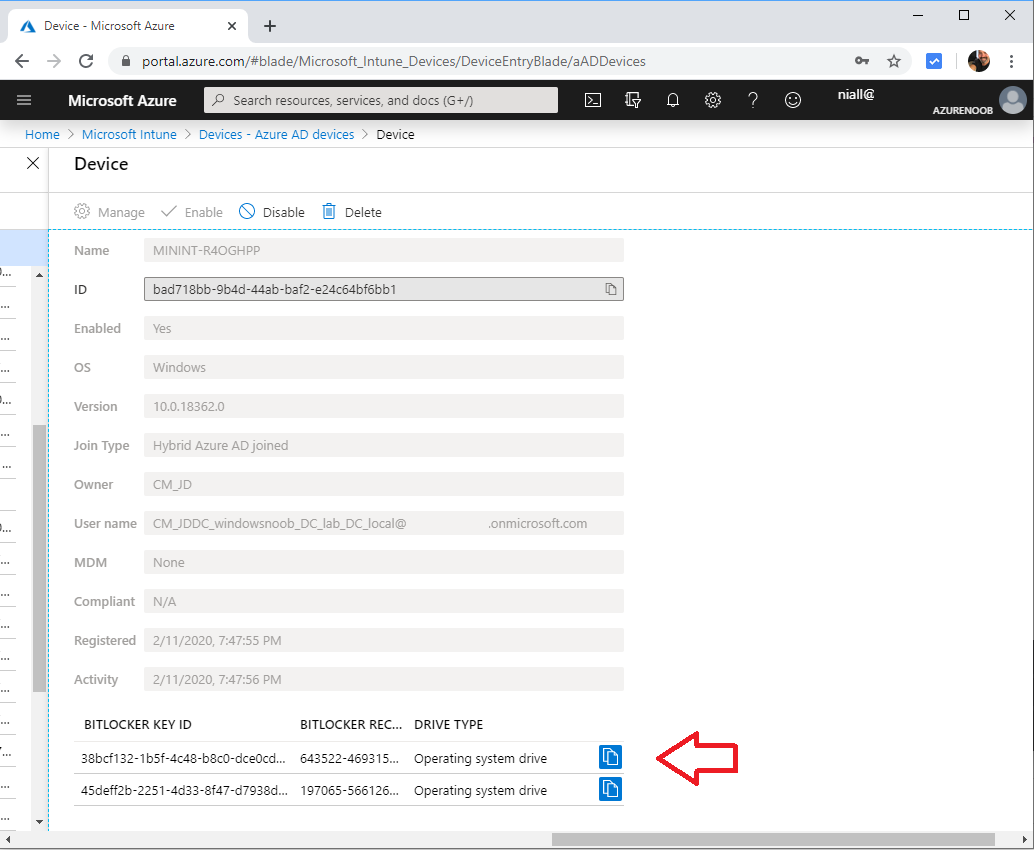Focus the Search resources, services, and docs box
The width and height of the screenshot is (1034, 850).
(380, 100)
